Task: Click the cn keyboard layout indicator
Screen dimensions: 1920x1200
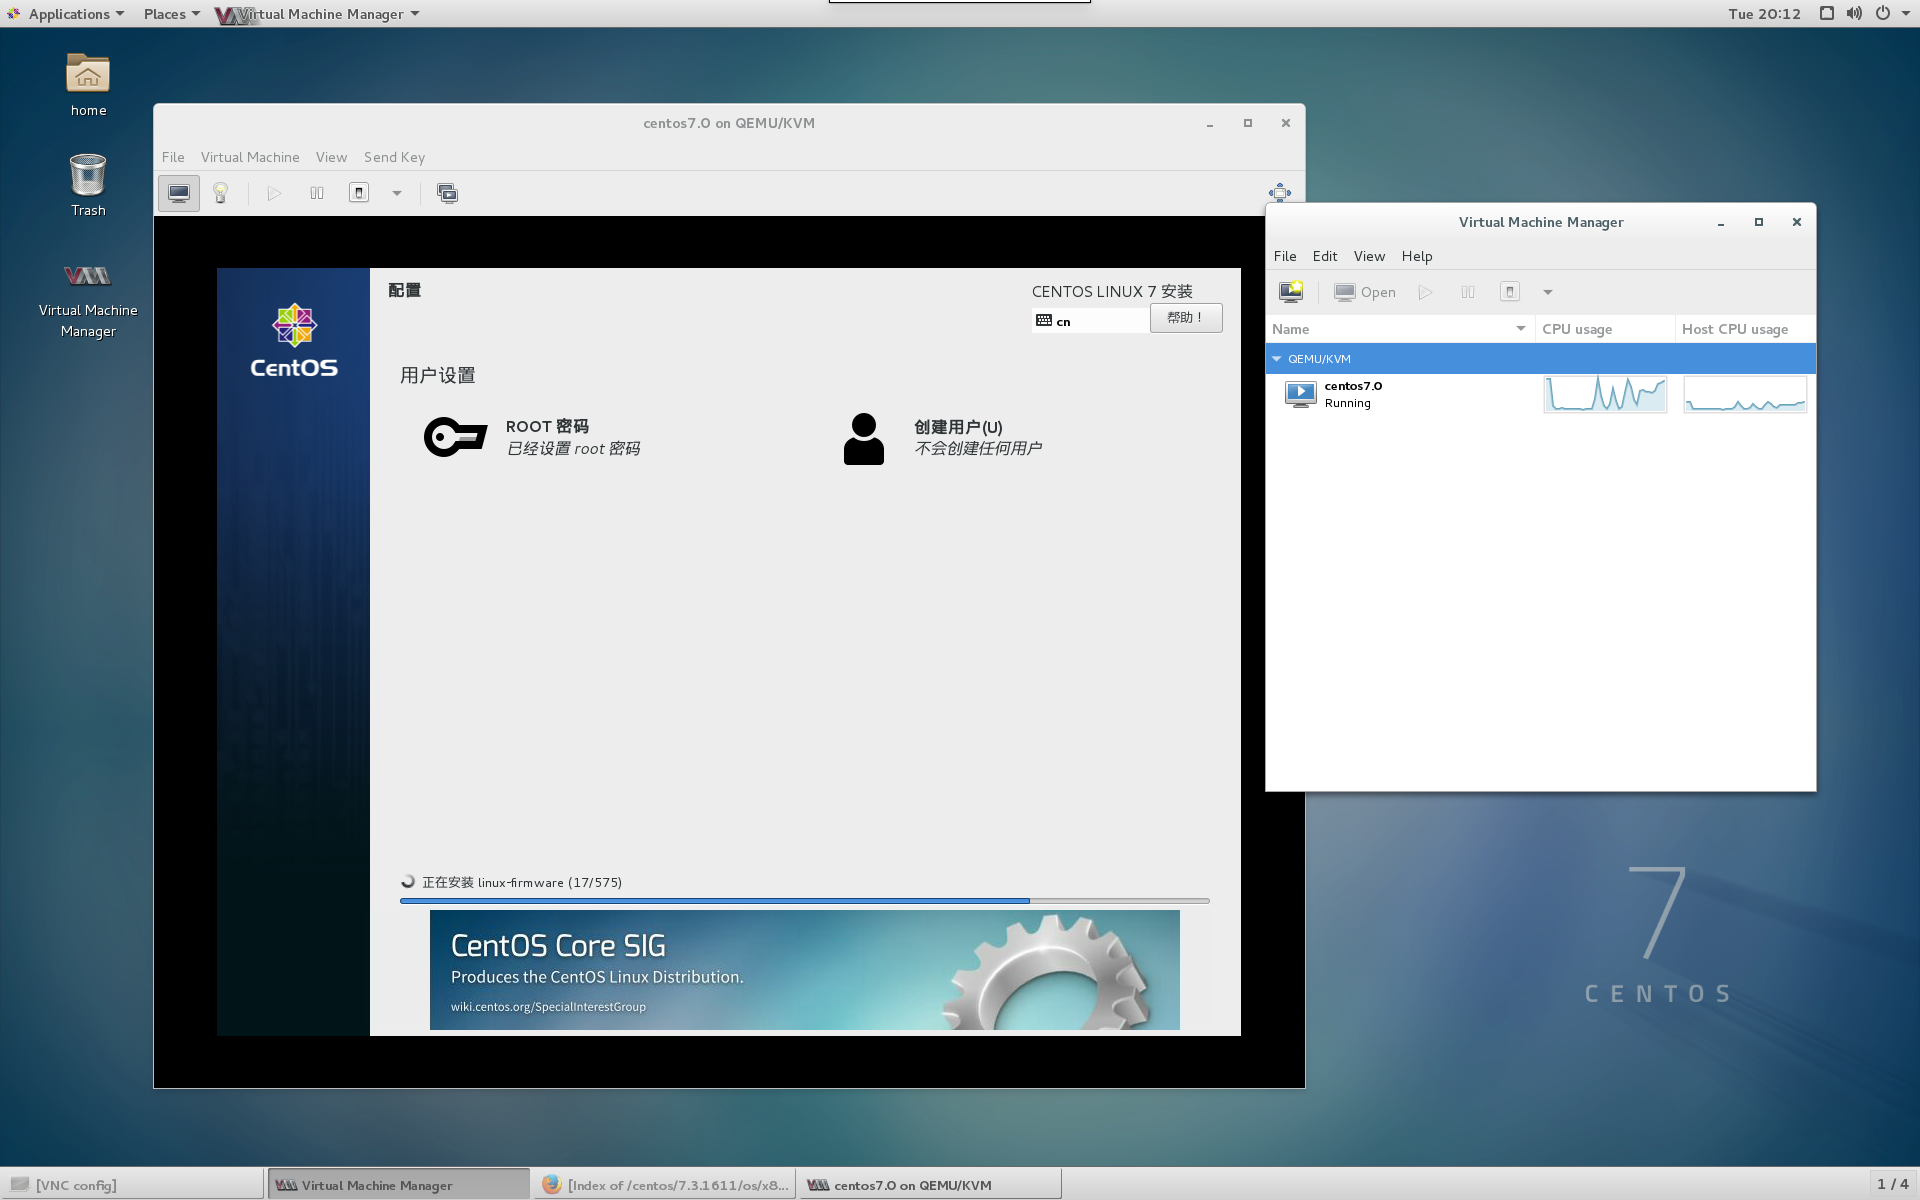Action: 1090,321
